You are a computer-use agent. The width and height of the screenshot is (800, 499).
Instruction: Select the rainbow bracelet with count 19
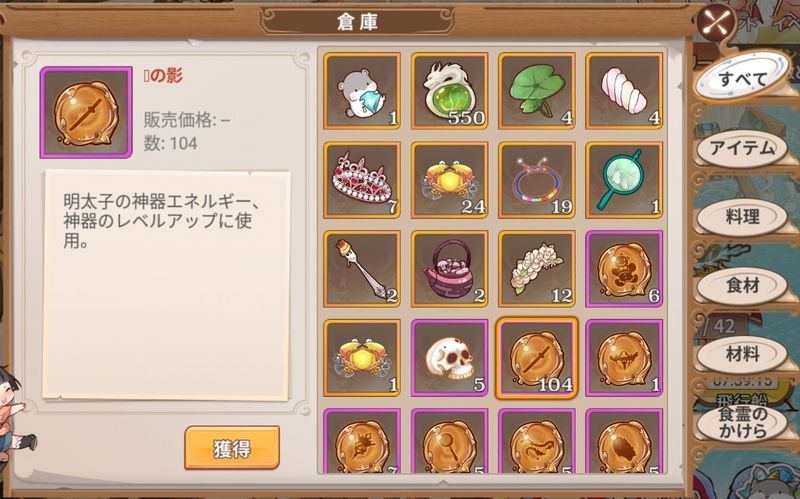pyautogui.click(x=537, y=180)
